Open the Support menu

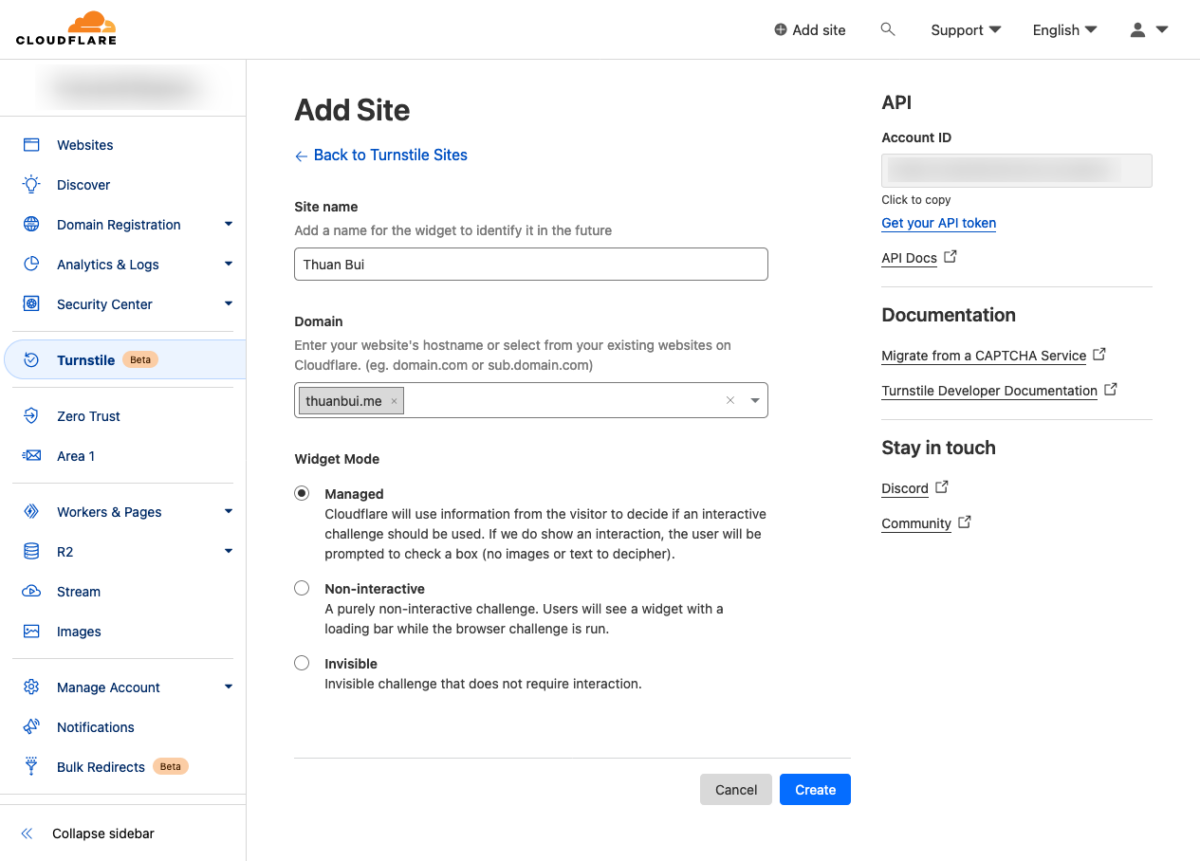tap(964, 29)
